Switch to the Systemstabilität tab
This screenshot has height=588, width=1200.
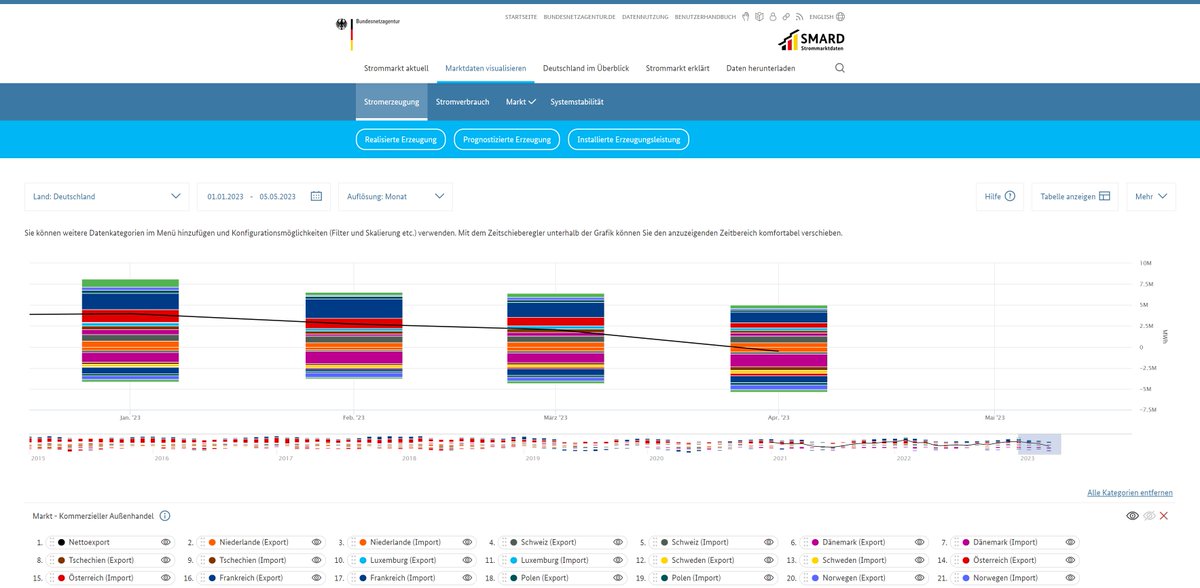[577, 102]
